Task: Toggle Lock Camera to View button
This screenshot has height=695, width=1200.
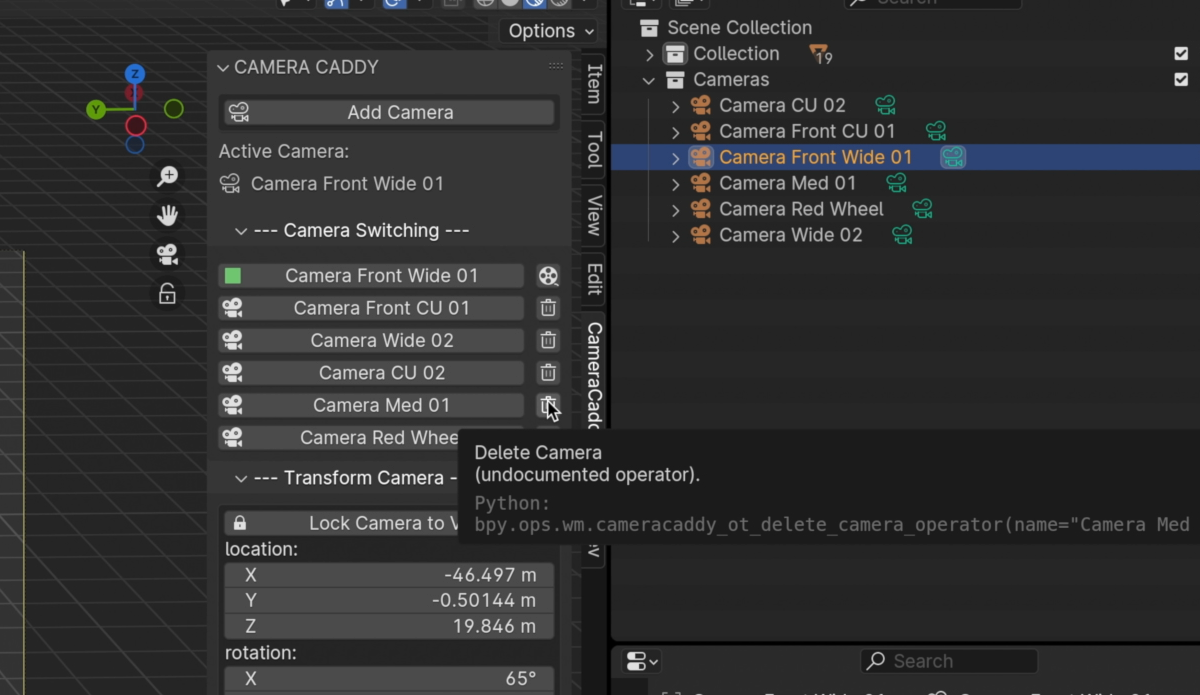Action: click(389, 523)
